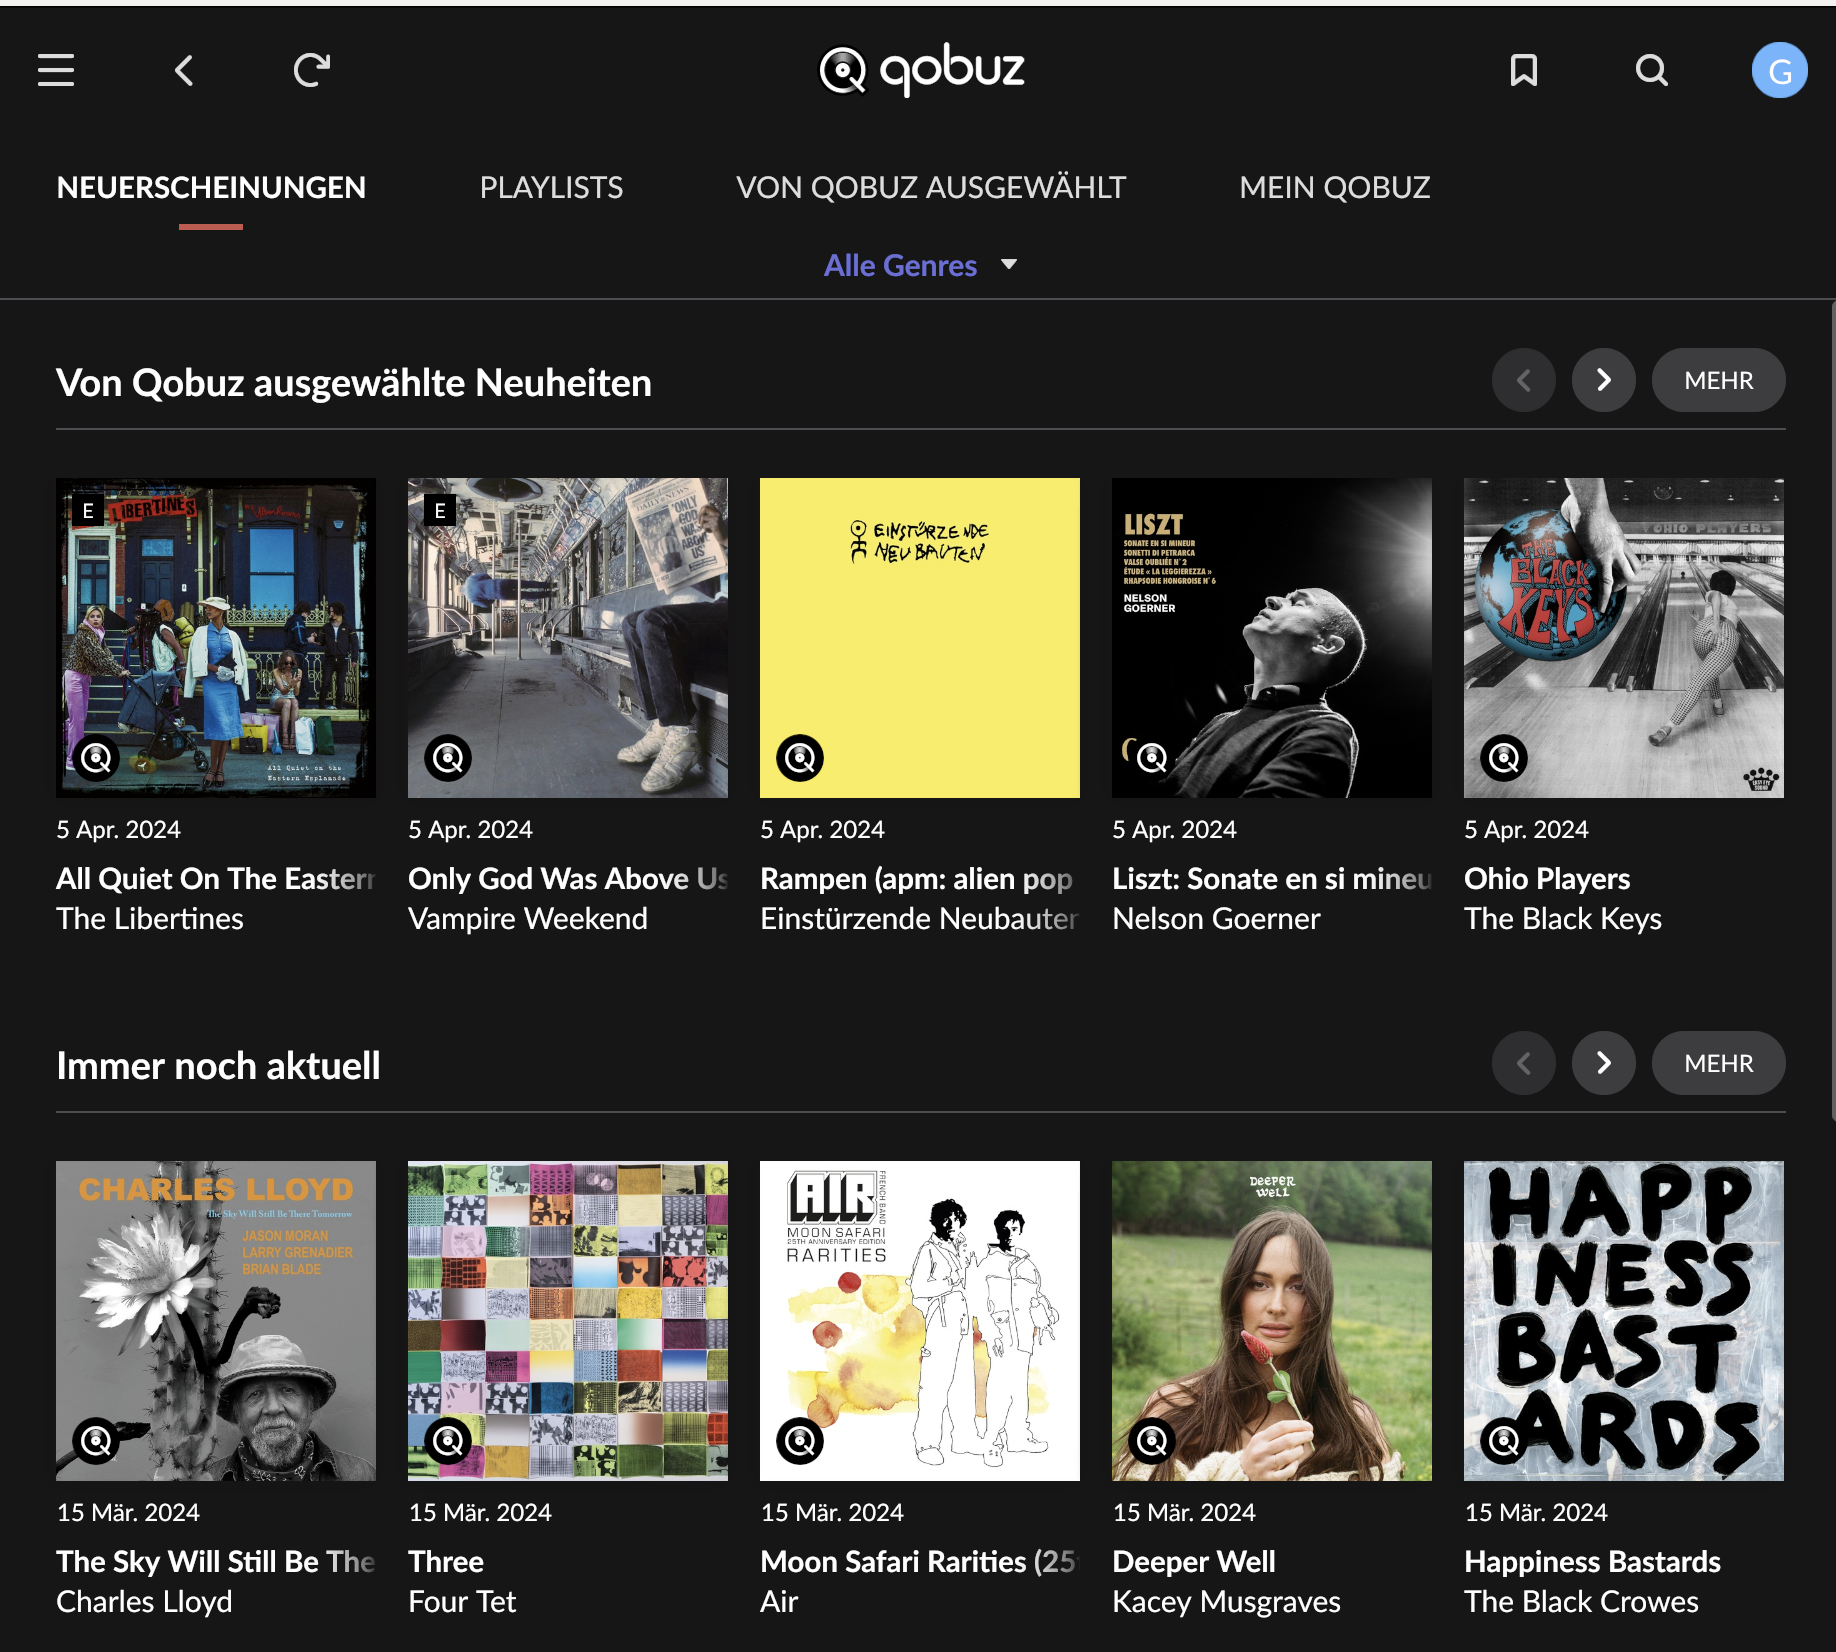The height and width of the screenshot is (1652, 1836).
Task: Click album title Happiness Bastards
Action: click(x=1593, y=1561)
